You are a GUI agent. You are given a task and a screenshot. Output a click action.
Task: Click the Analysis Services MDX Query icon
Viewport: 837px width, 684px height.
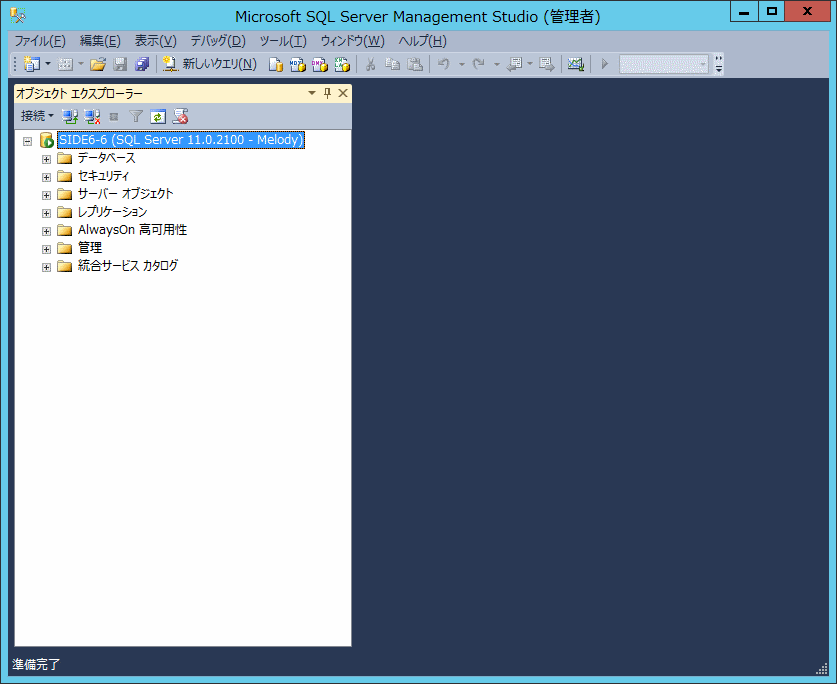tap(297, 64)
